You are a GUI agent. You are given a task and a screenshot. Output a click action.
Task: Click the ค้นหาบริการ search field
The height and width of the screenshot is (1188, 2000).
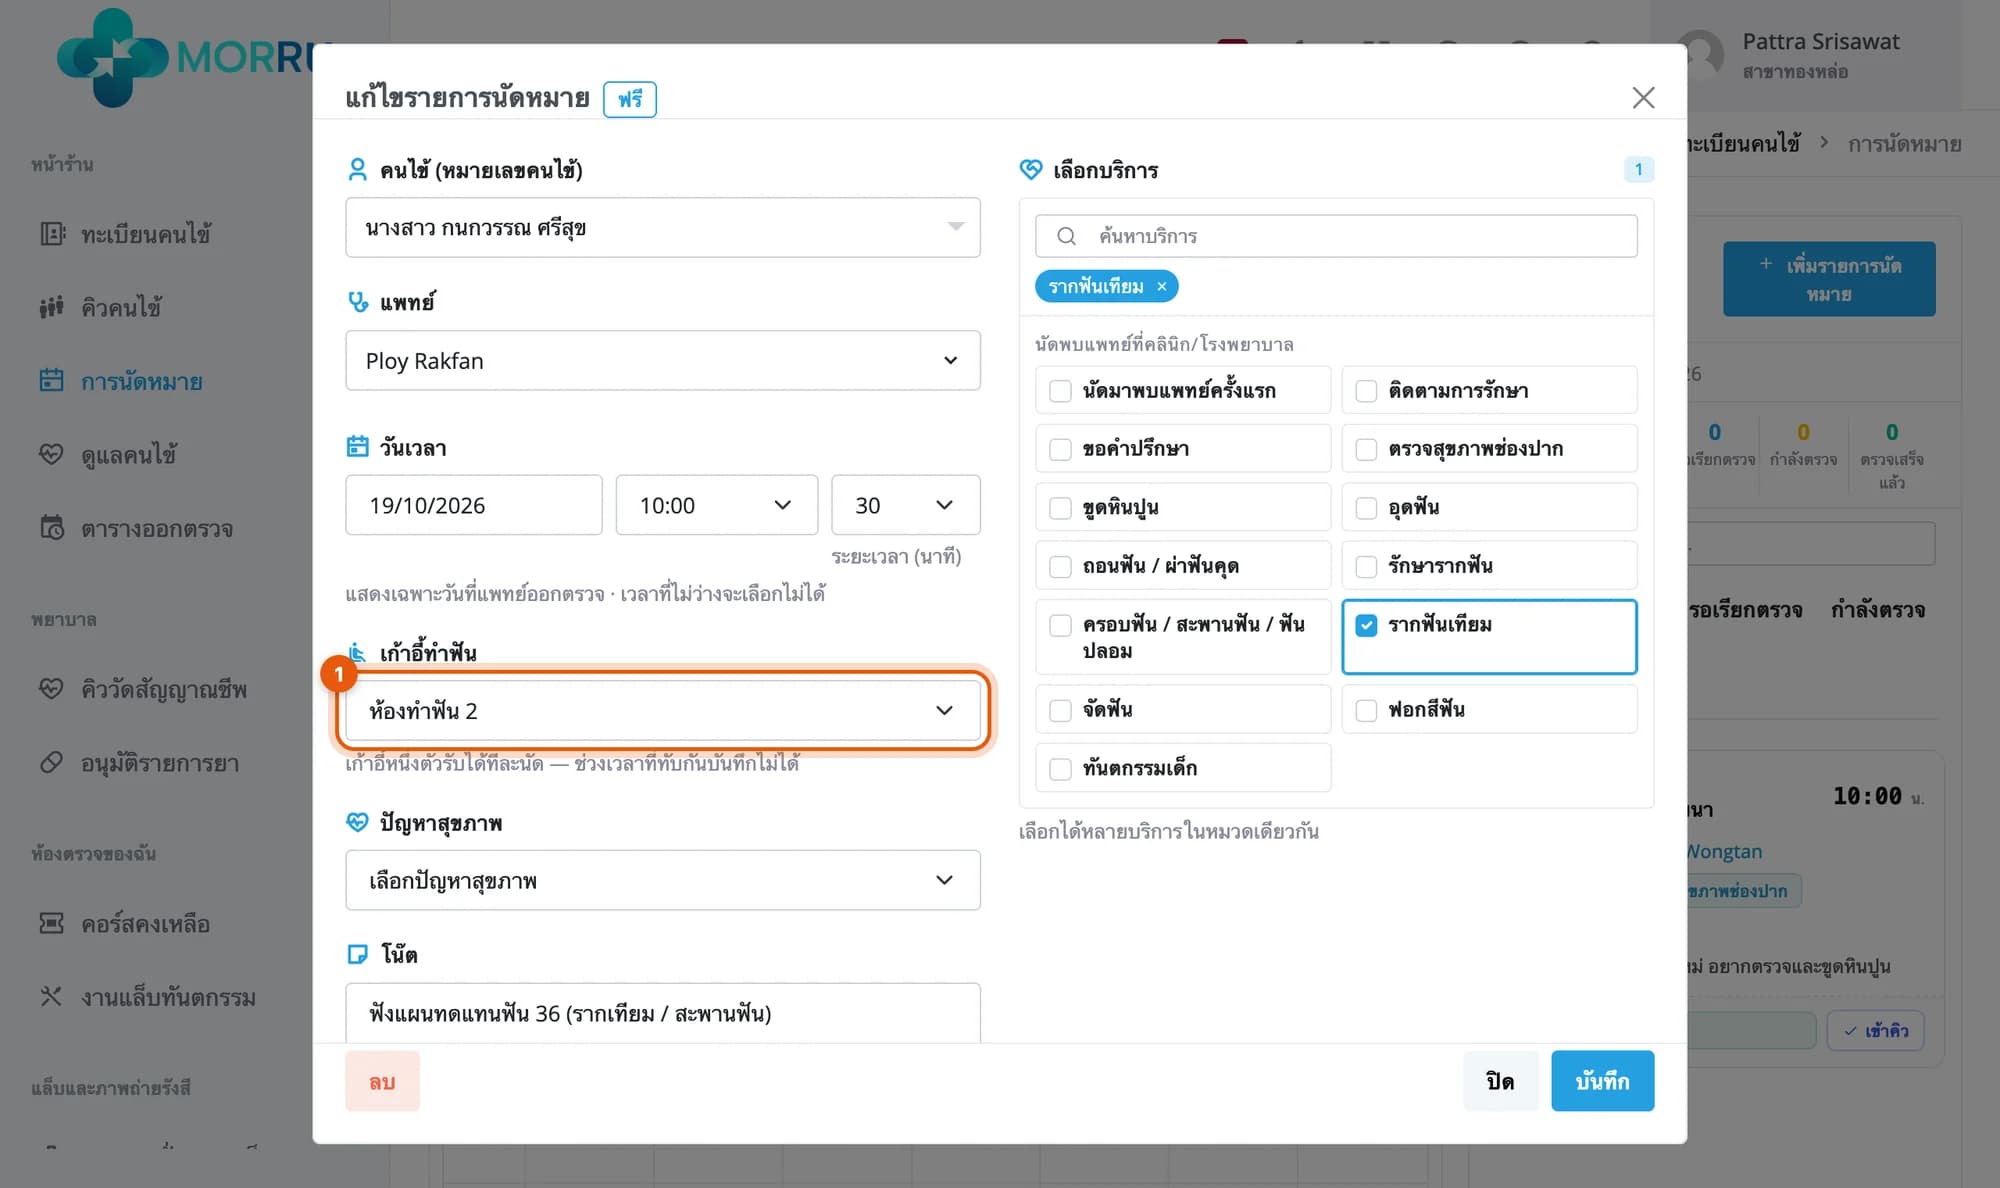pos(1336,236)
